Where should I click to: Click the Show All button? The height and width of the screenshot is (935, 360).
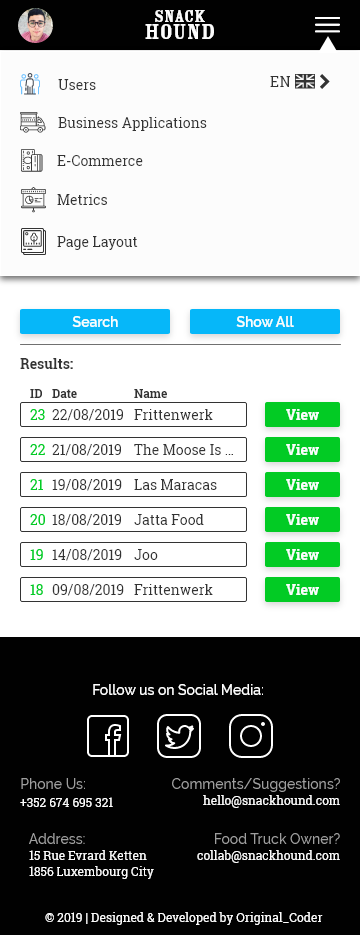click(x=265, y=321)
